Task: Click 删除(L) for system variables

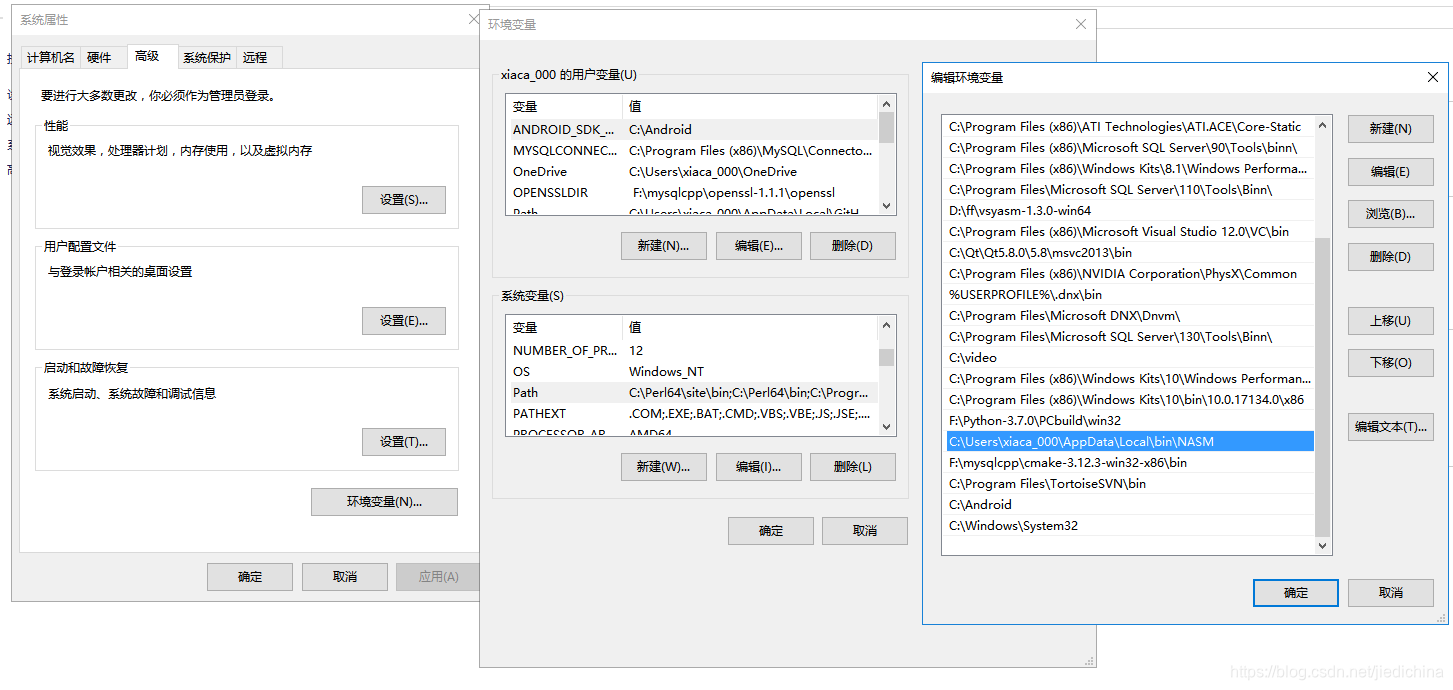Action: [853, 467]
